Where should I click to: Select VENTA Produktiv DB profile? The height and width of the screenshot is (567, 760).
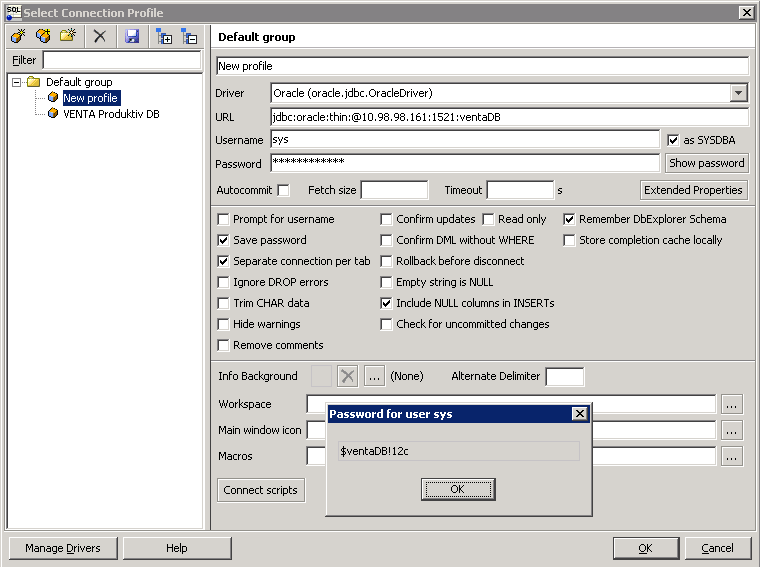110,114
